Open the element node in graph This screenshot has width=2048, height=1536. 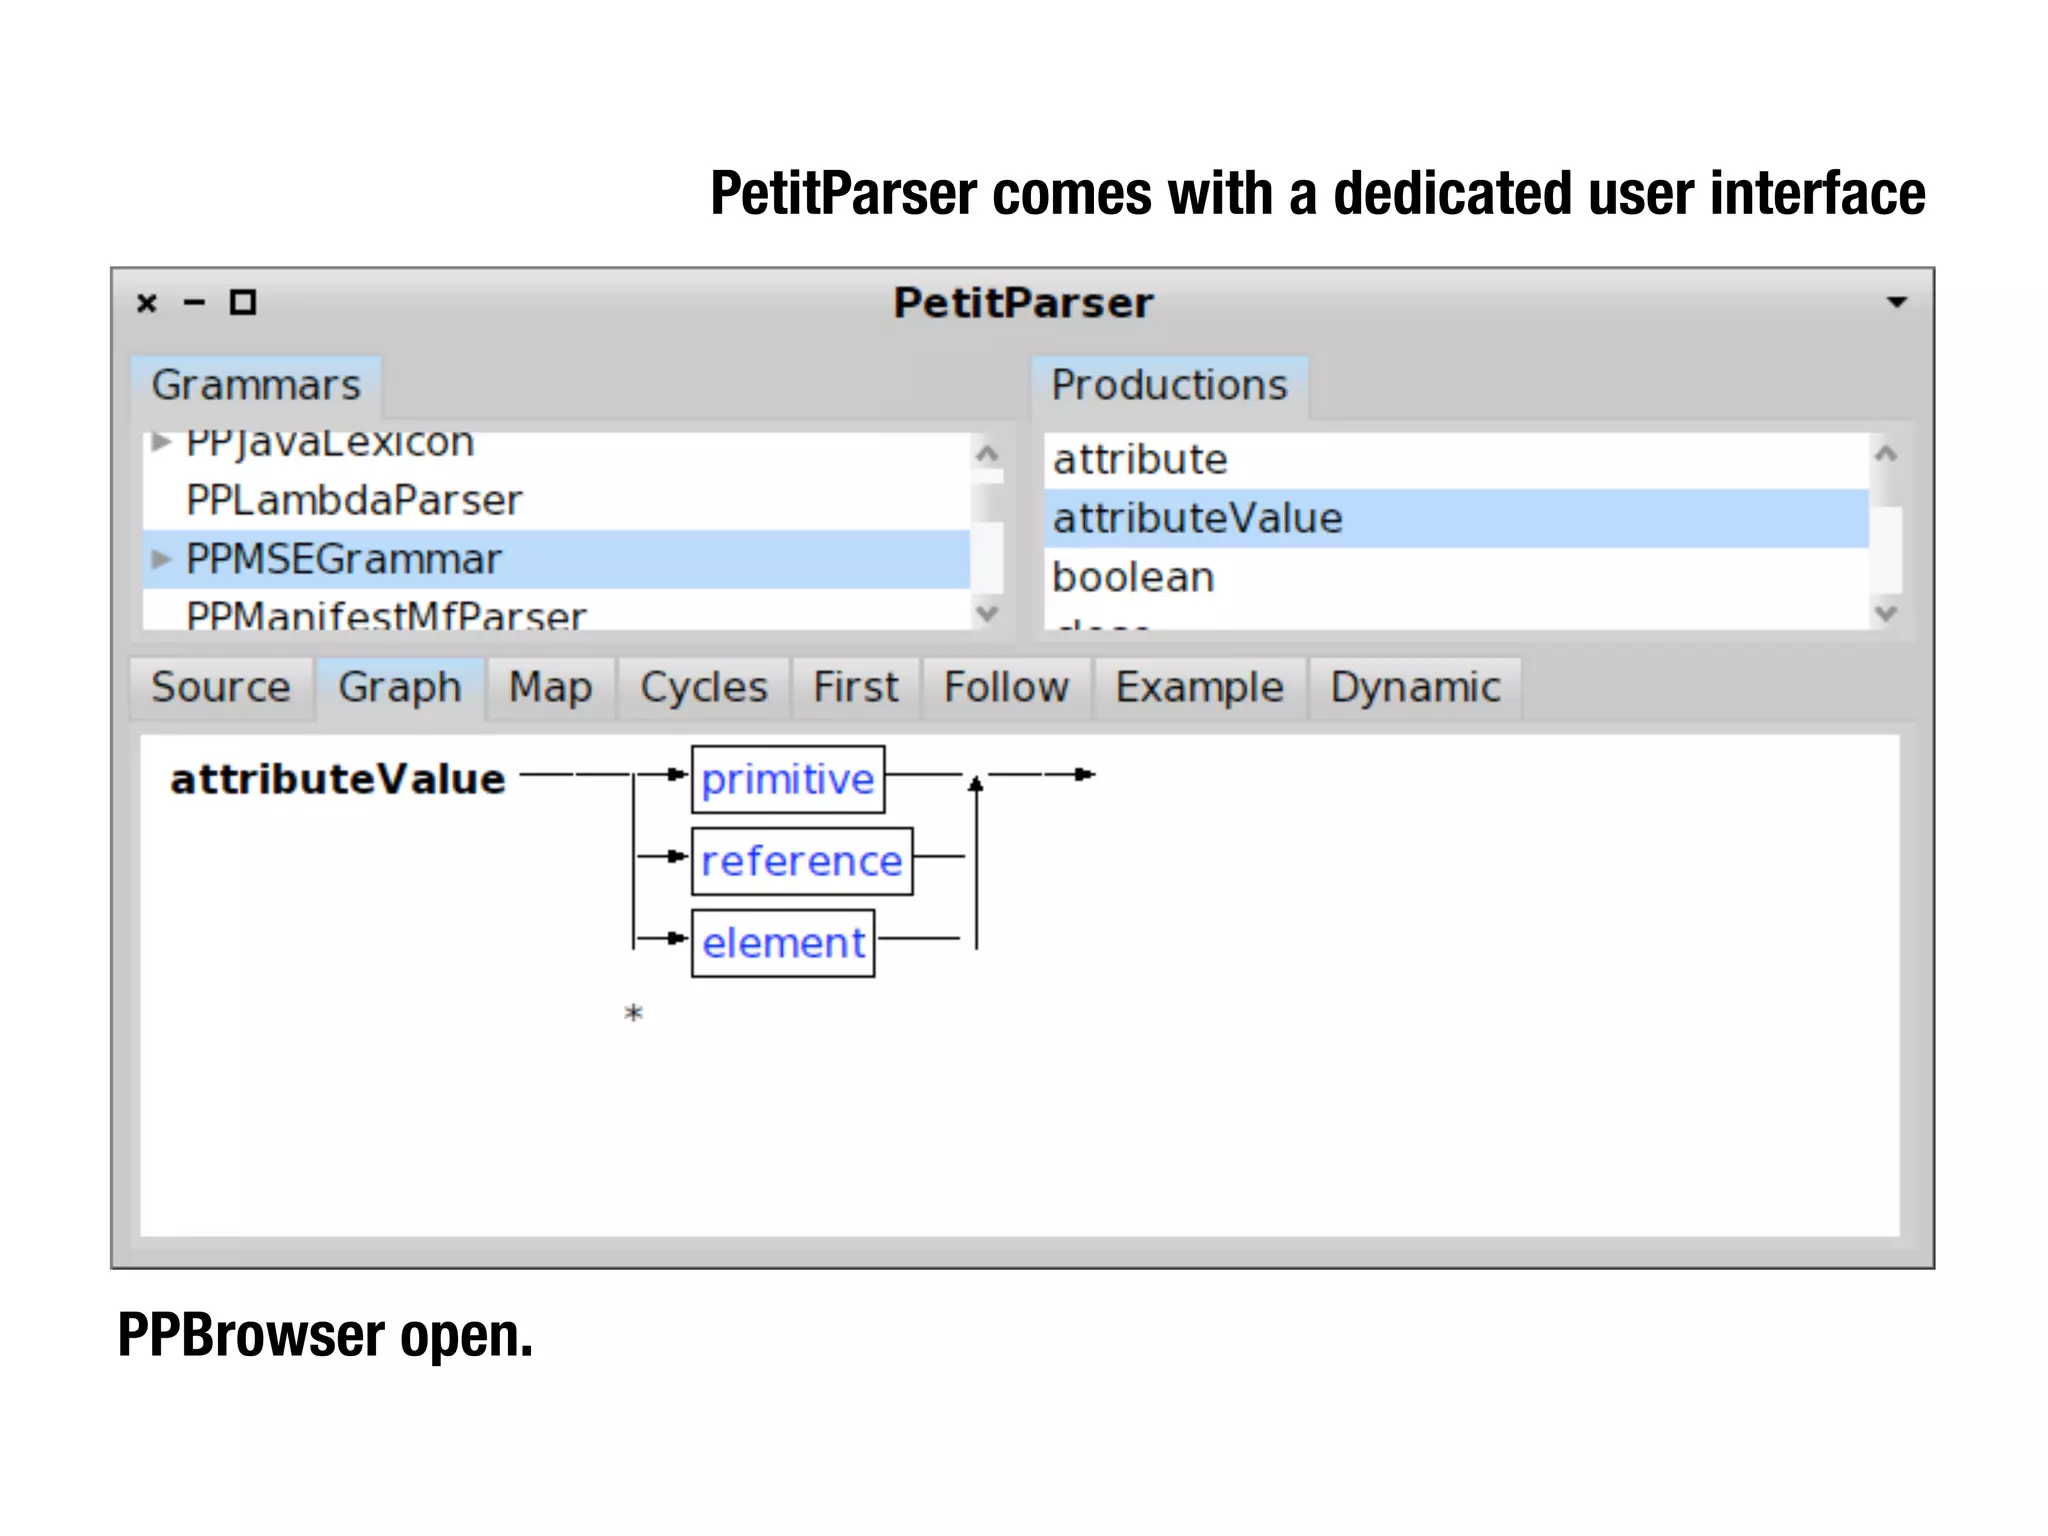tap(783, 943)
